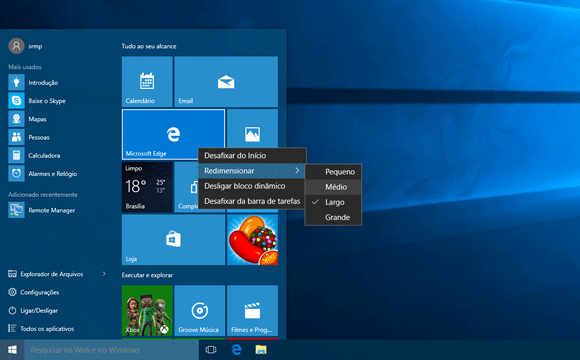This screenshot has height=360, width=580.
Task: Launch the Candy Crush tile
Action: pyautogui.click(x=252, y=240)
